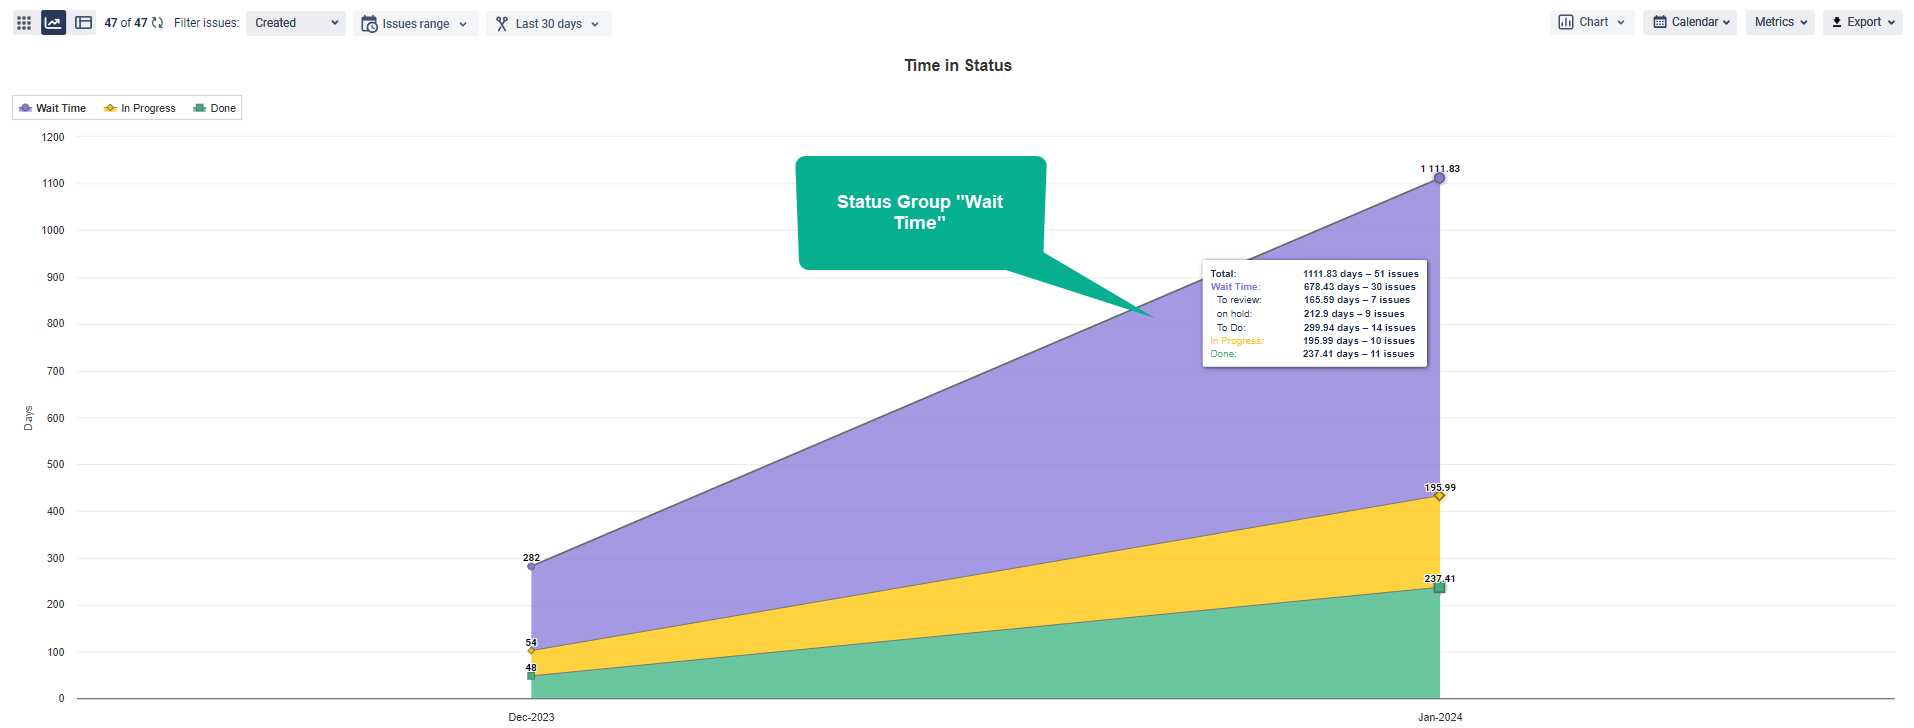Click the calendar clock icon in Issues range
1914x728 pixels.
tap(369, 24)
